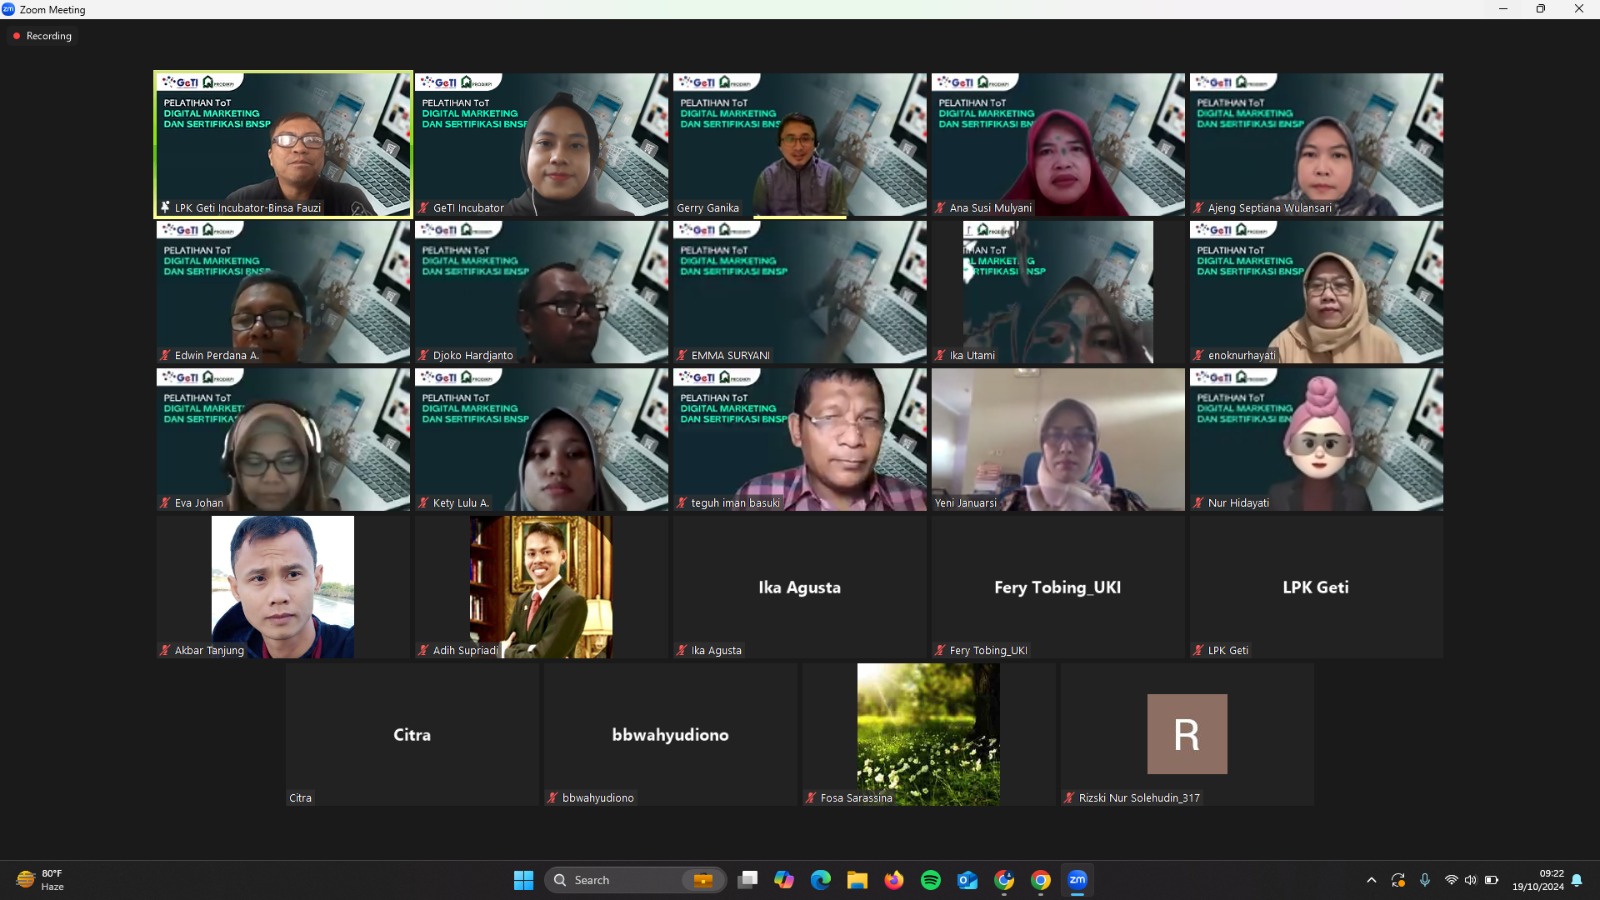
Task: Open Task View on the taskbar
Action: (747, 880)
